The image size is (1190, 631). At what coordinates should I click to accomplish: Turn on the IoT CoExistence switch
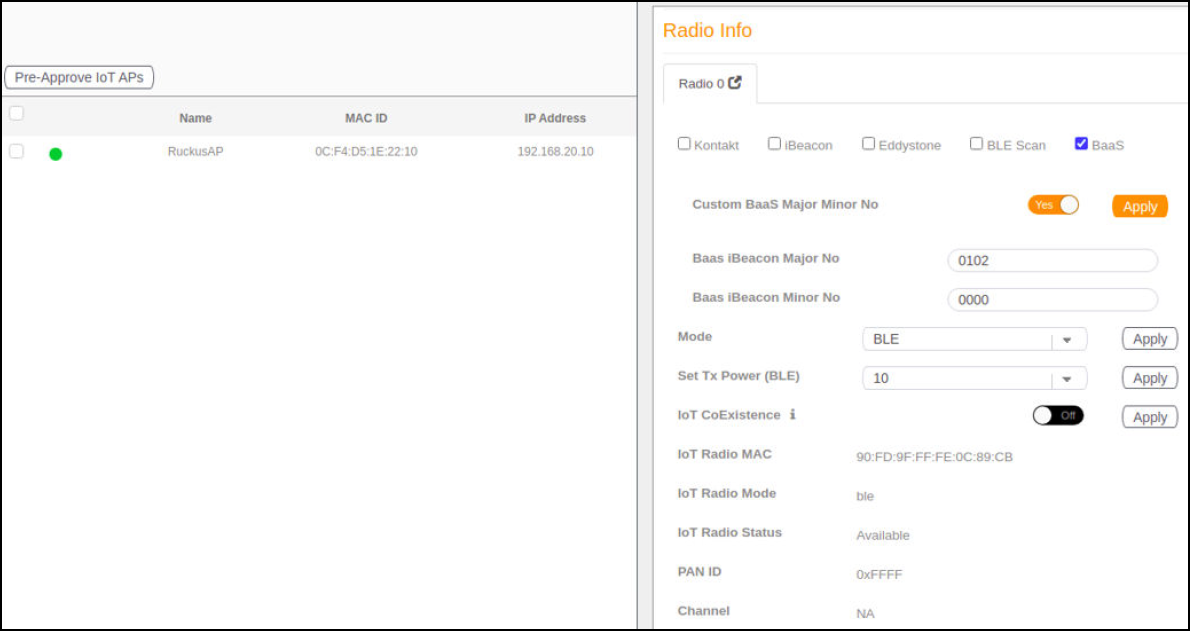click(1058, 415)
